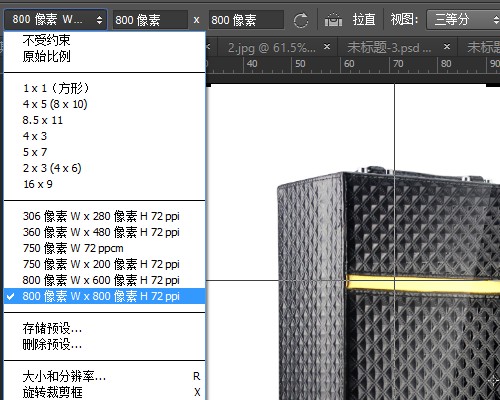Click 删除预设… to delete a preset
The width and height of the screenshot is (500, 400).
(104, 344)
